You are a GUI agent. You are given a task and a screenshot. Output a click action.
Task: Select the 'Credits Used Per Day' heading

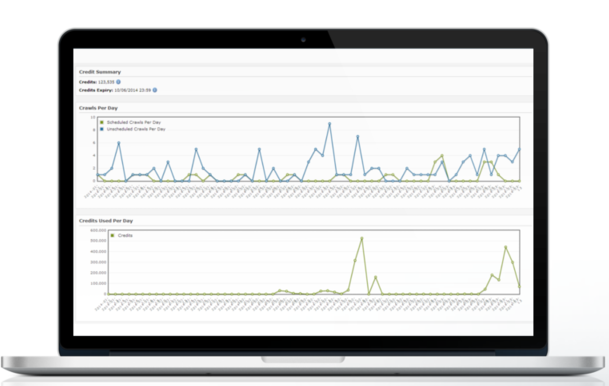[106, 221]
